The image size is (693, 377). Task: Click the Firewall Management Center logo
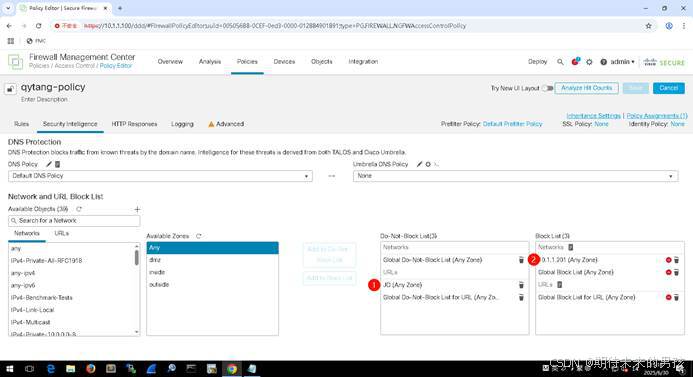point(15,61)
